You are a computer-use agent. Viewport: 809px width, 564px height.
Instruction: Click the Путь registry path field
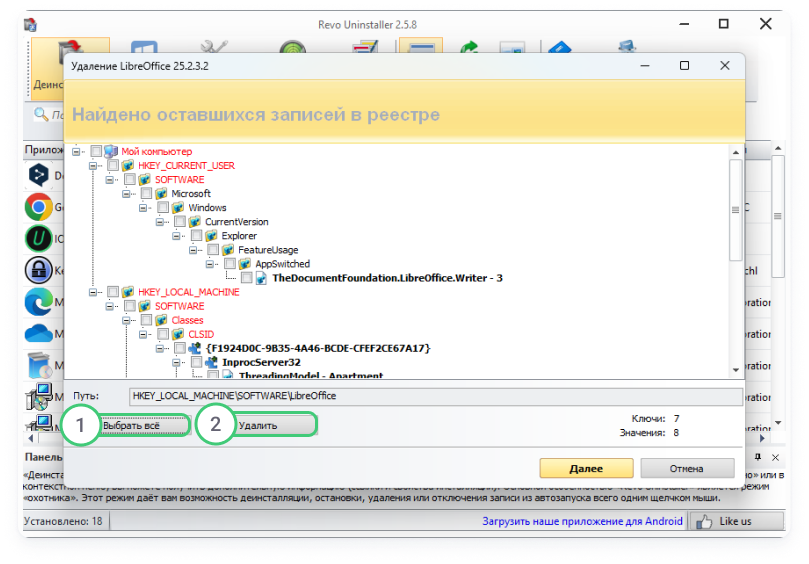(x=435, y=396)
